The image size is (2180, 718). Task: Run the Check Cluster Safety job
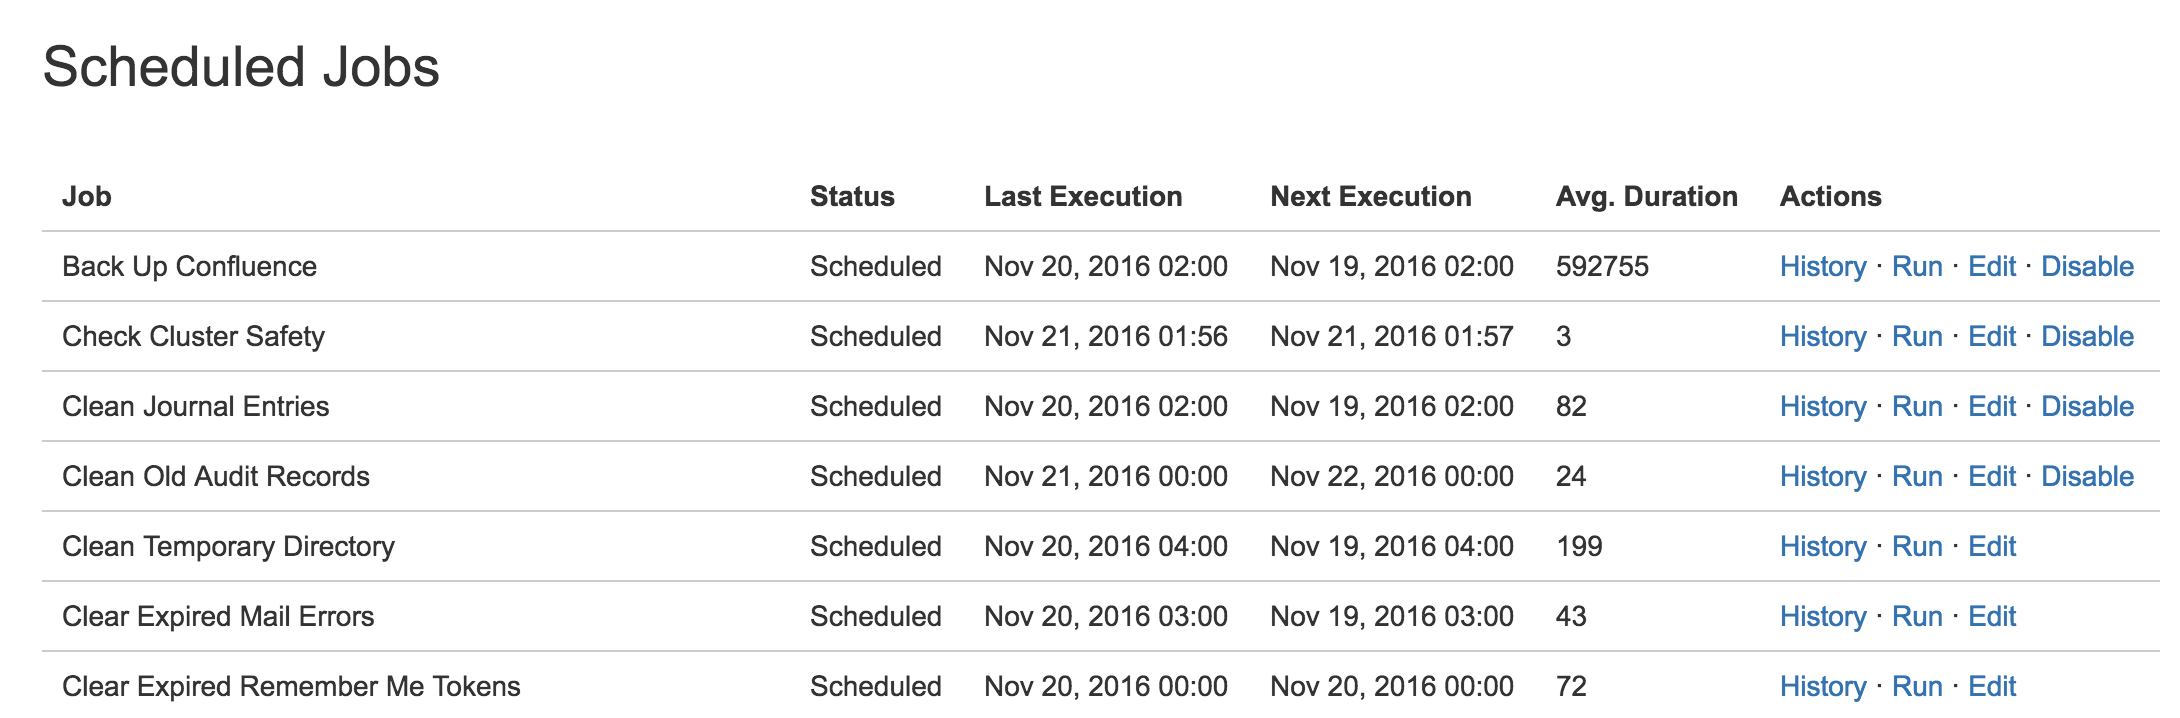click(x=1917, y=336)
